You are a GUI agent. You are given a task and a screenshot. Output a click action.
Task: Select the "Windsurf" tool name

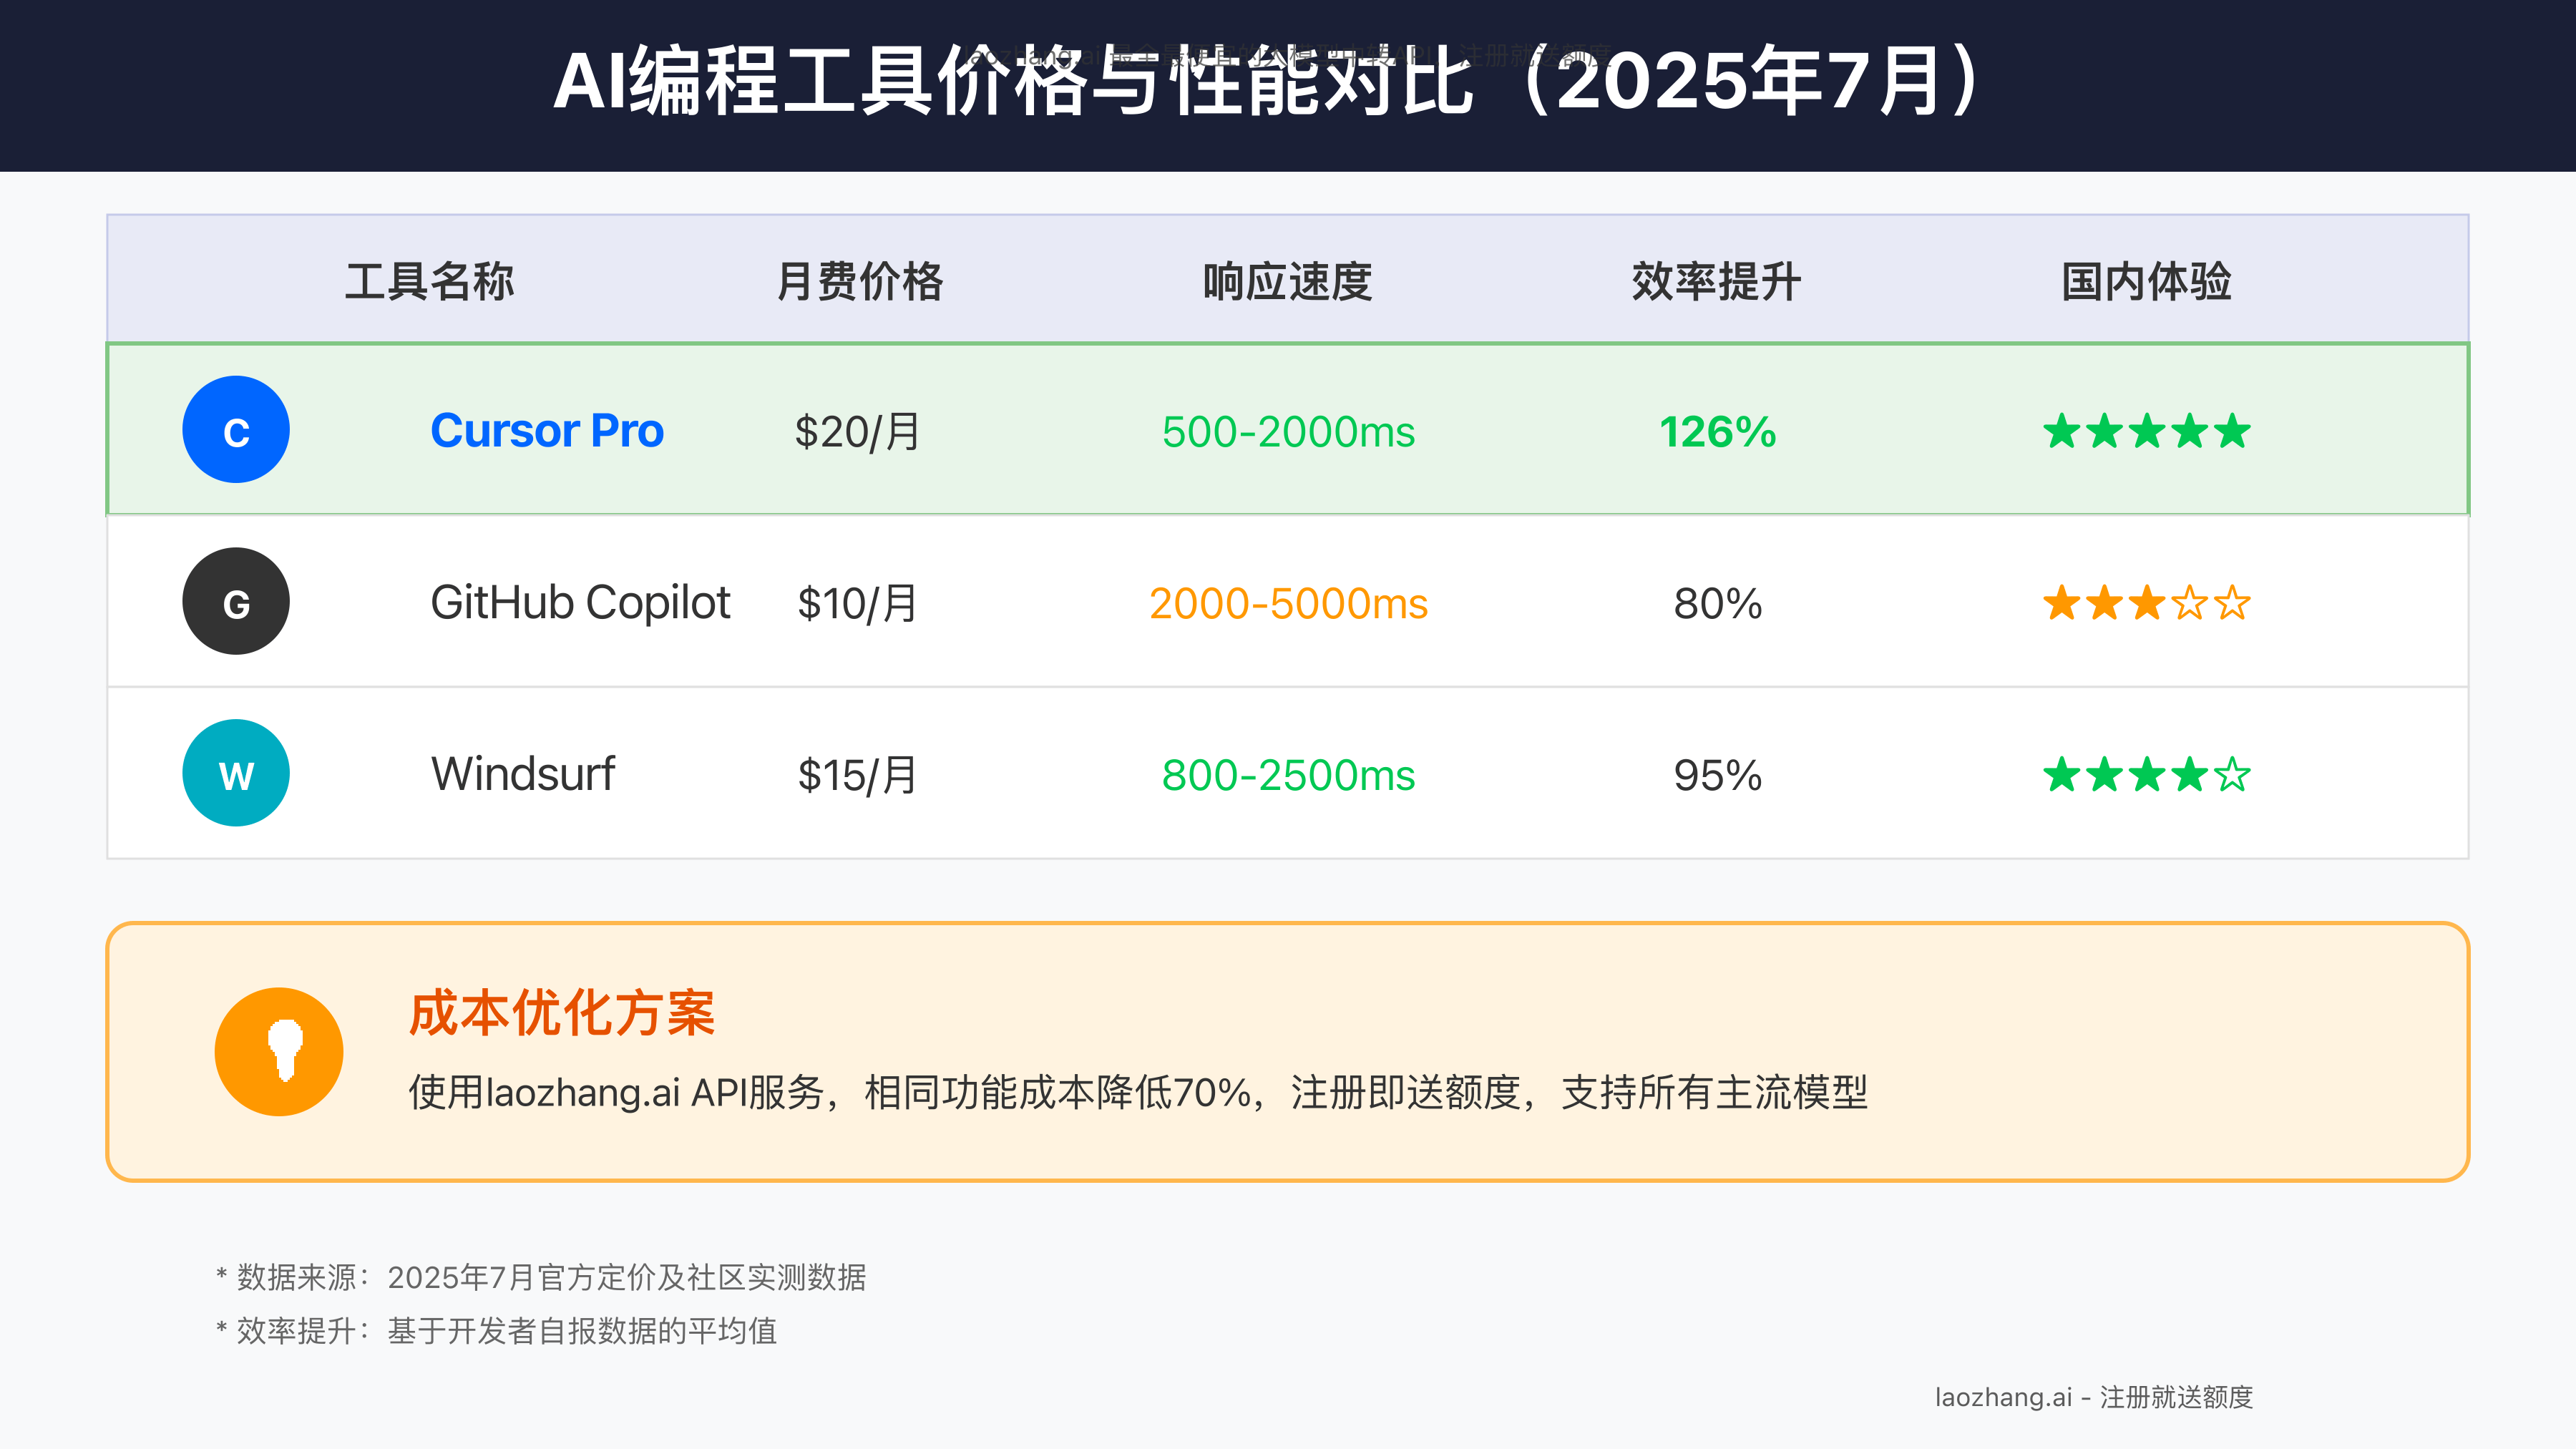[523, 774]
